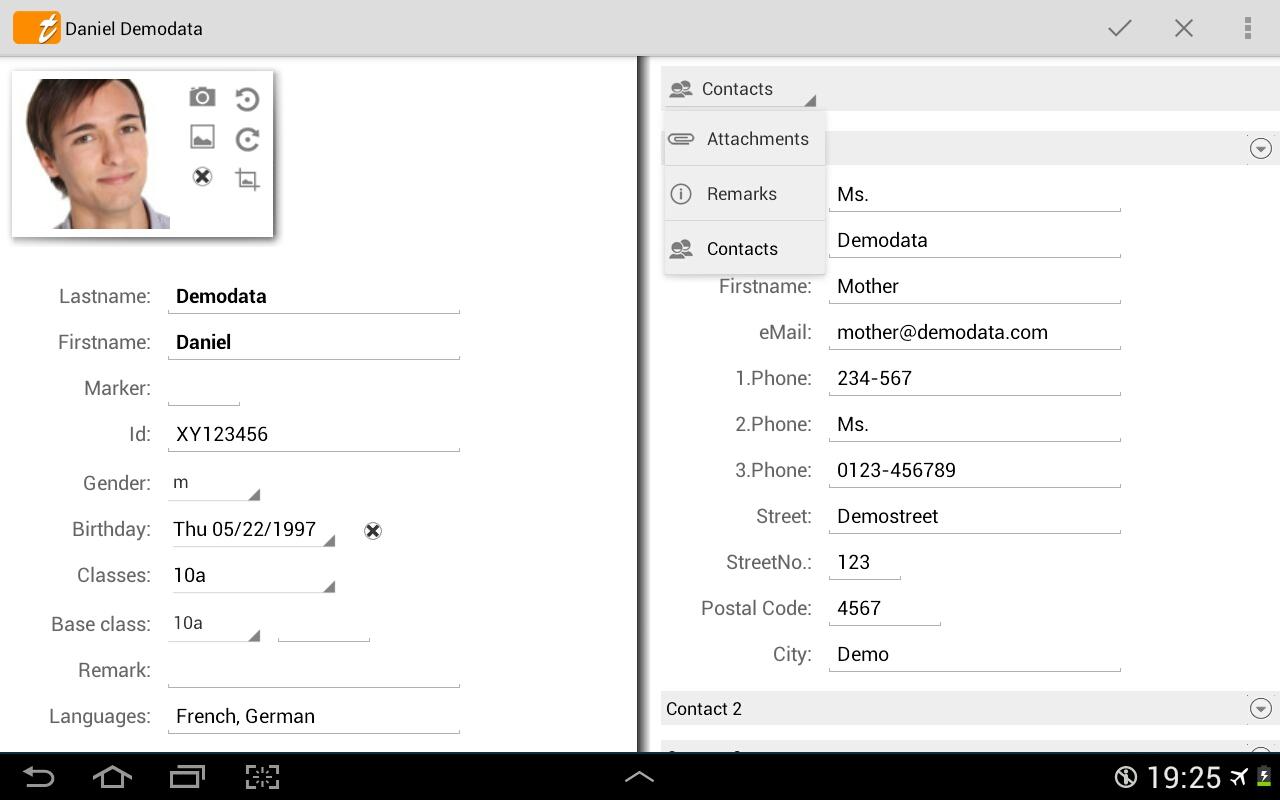Clear the birthday date
The image size is (1280, 800).
click(373, 531)
